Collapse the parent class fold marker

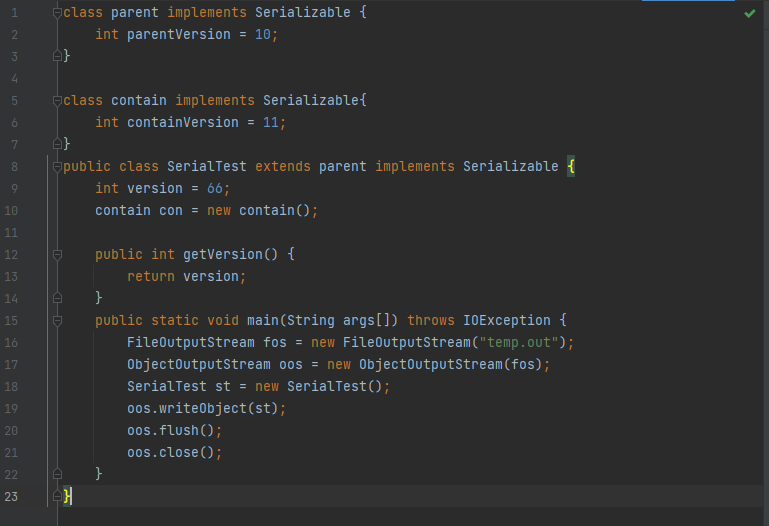58,13
